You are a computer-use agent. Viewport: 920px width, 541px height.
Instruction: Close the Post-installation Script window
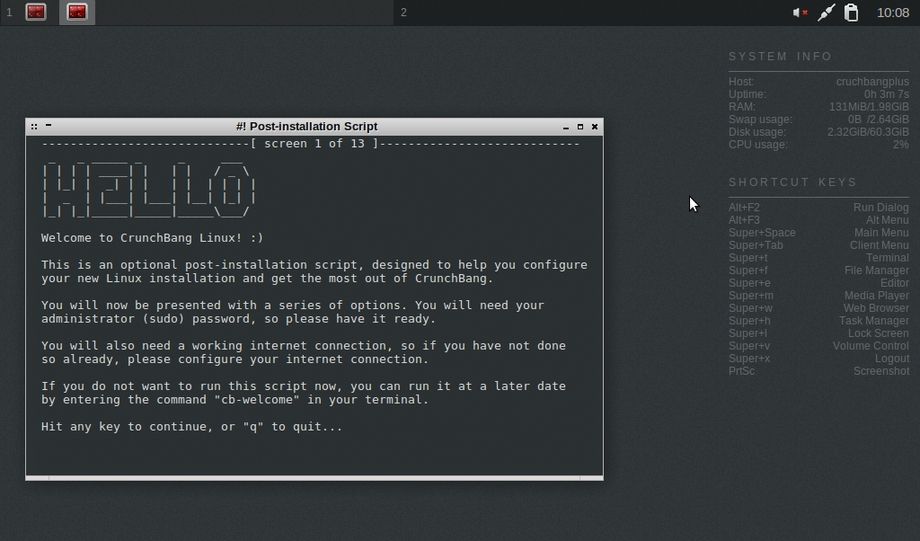(x=594, y=127)
